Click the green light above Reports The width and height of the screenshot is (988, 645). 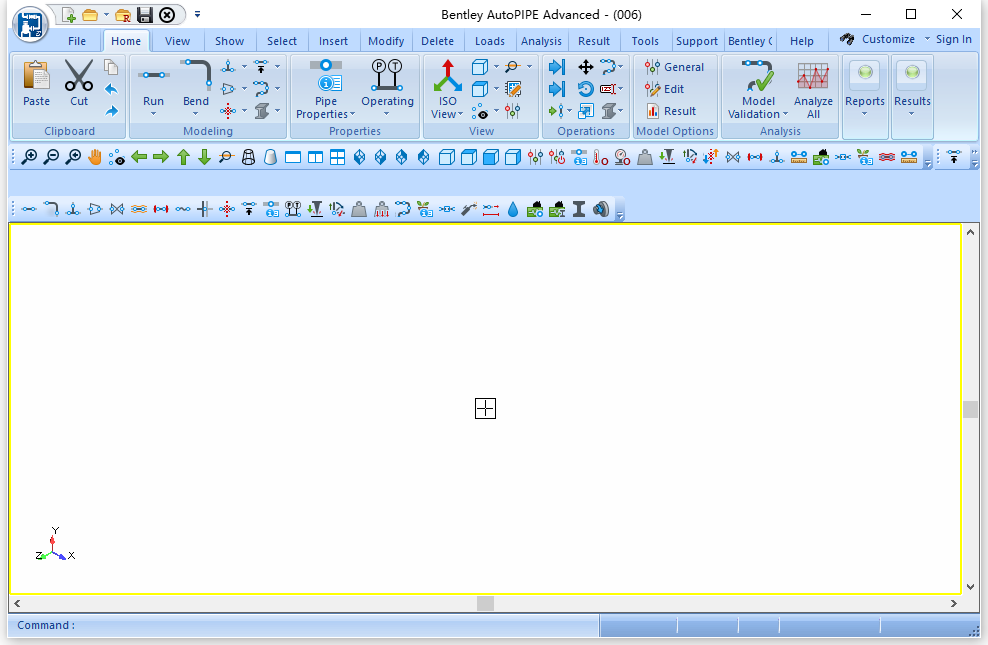click(865, 72)
